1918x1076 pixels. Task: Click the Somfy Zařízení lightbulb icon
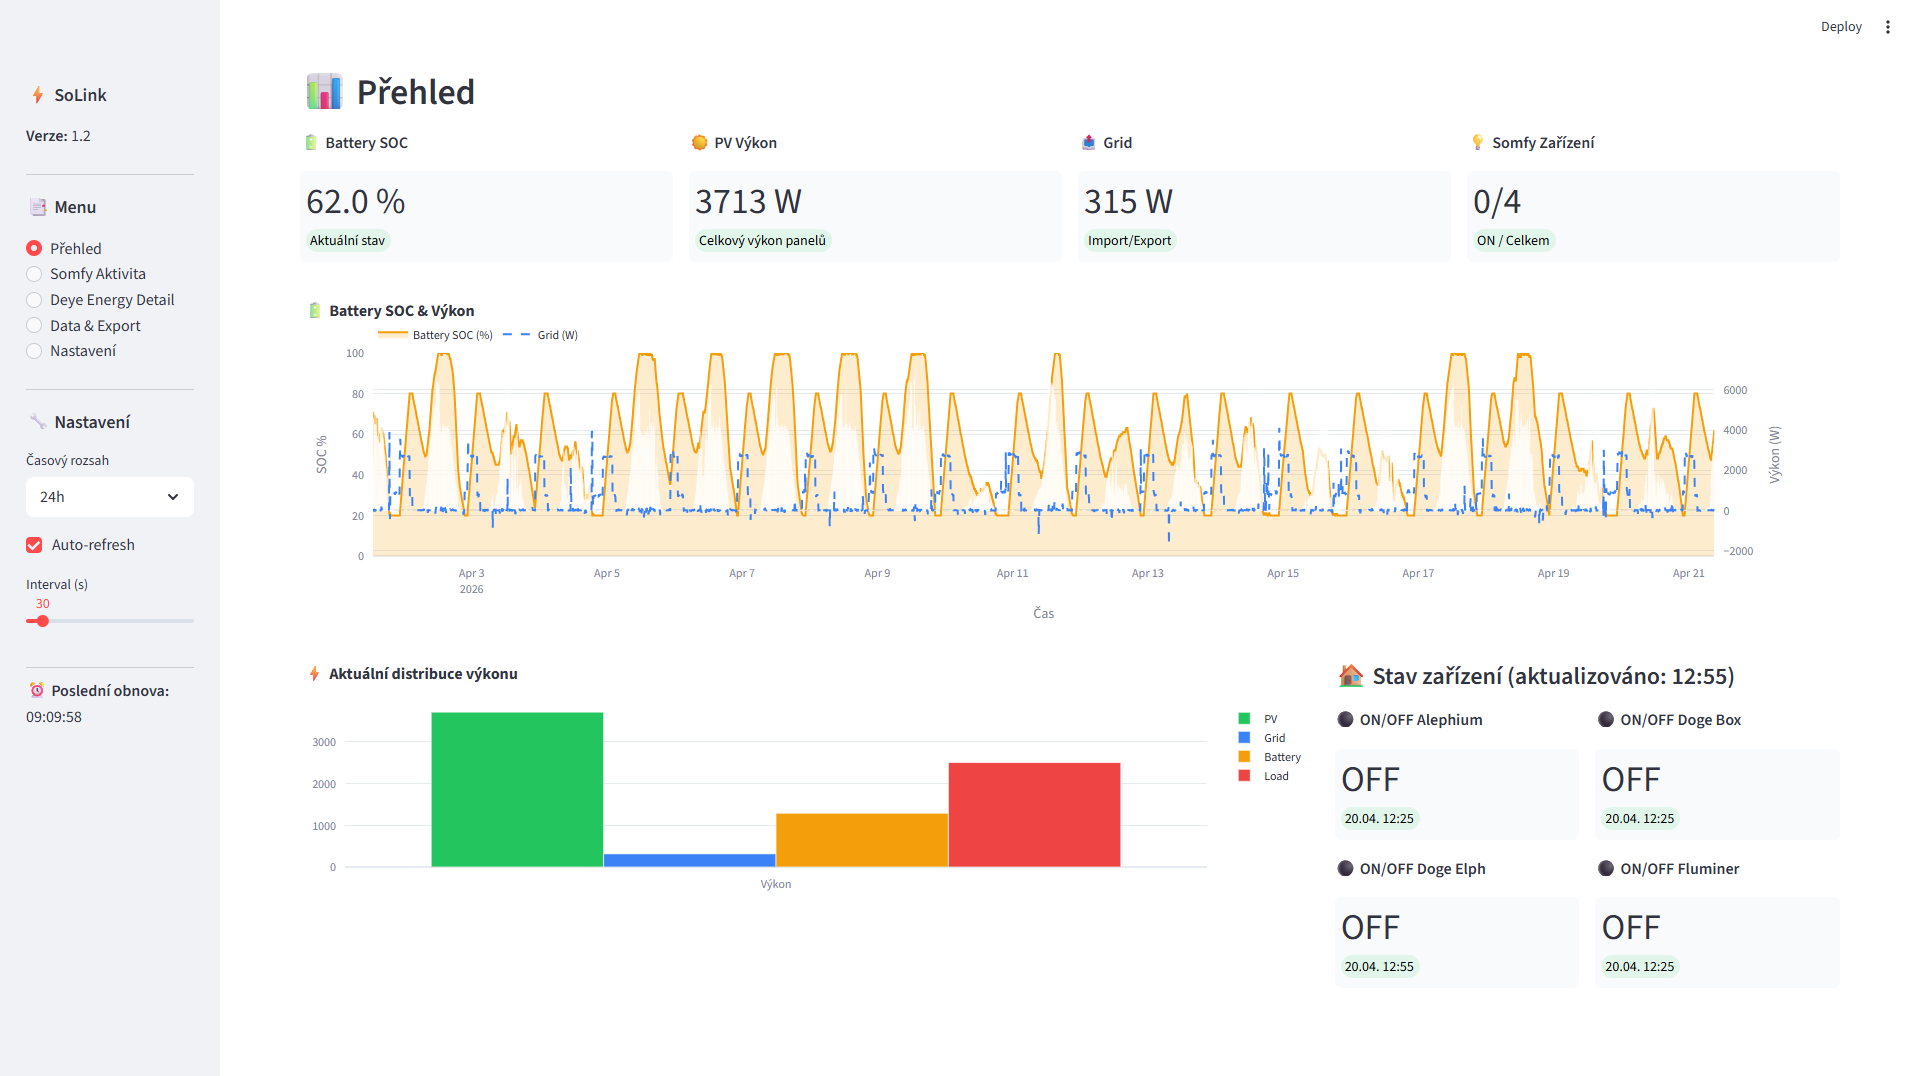[1477, 143]
